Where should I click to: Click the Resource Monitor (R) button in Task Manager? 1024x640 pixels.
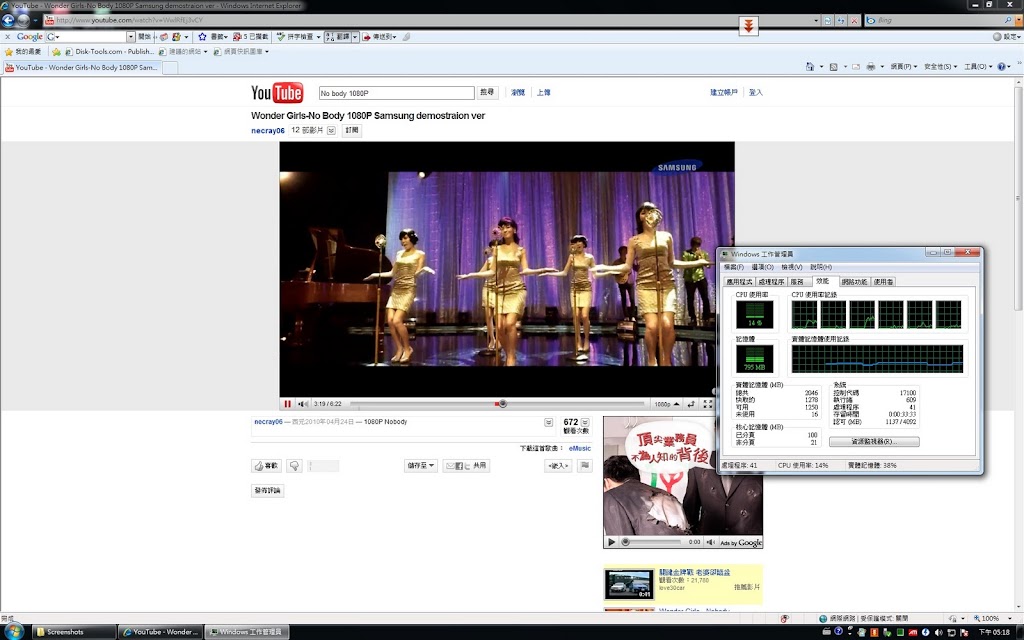(874, 442)
